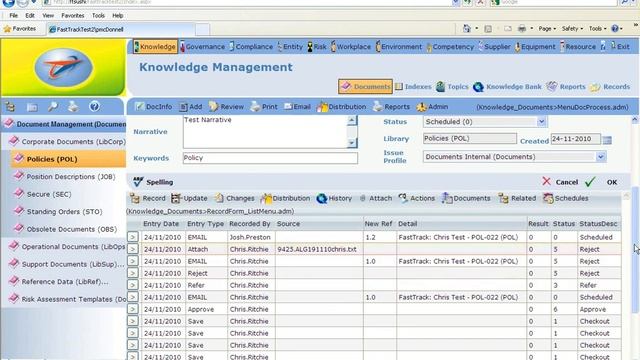Open Risk Assessment Templates node
Image resolution: width=640 pixels, height=360 pixels.
(67, 299)
